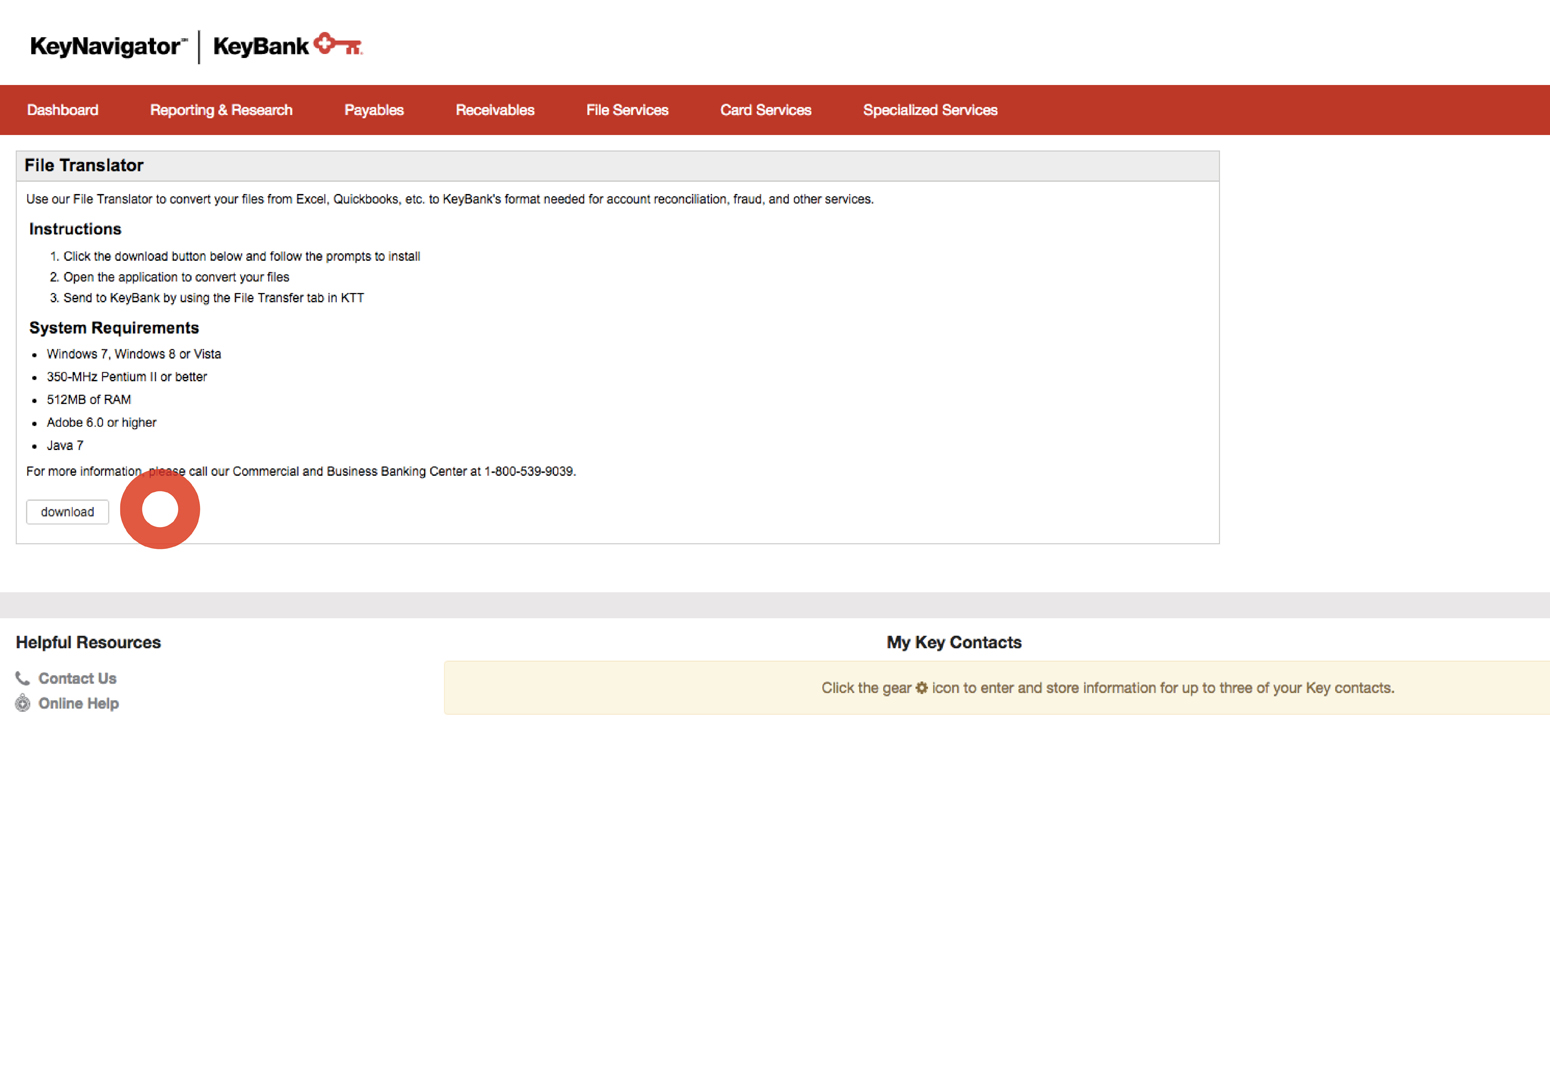Click the phone number 1-800-539-9039
The width and height of the screenshot is (1550, 1087).
(529, 471)
